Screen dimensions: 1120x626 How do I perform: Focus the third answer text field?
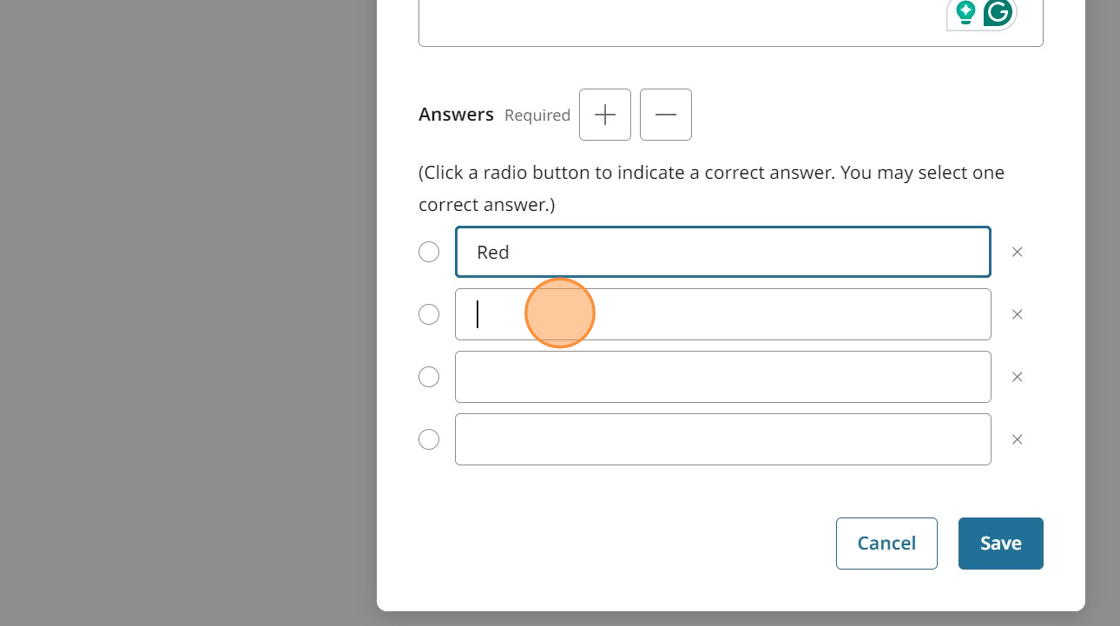click(x=722, y=377)
